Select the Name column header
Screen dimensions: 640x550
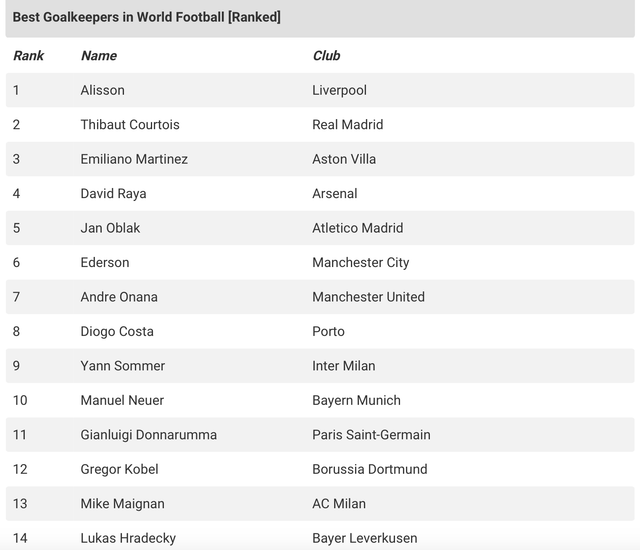click(x=98, y=56)
